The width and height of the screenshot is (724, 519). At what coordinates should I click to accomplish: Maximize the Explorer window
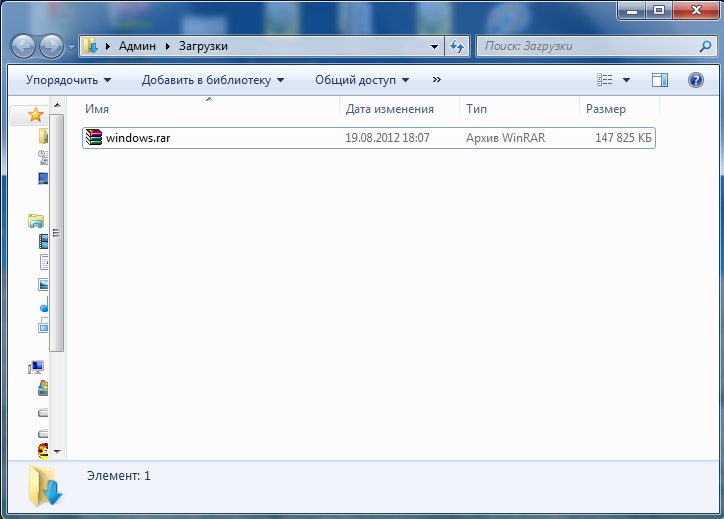point(659,10)
